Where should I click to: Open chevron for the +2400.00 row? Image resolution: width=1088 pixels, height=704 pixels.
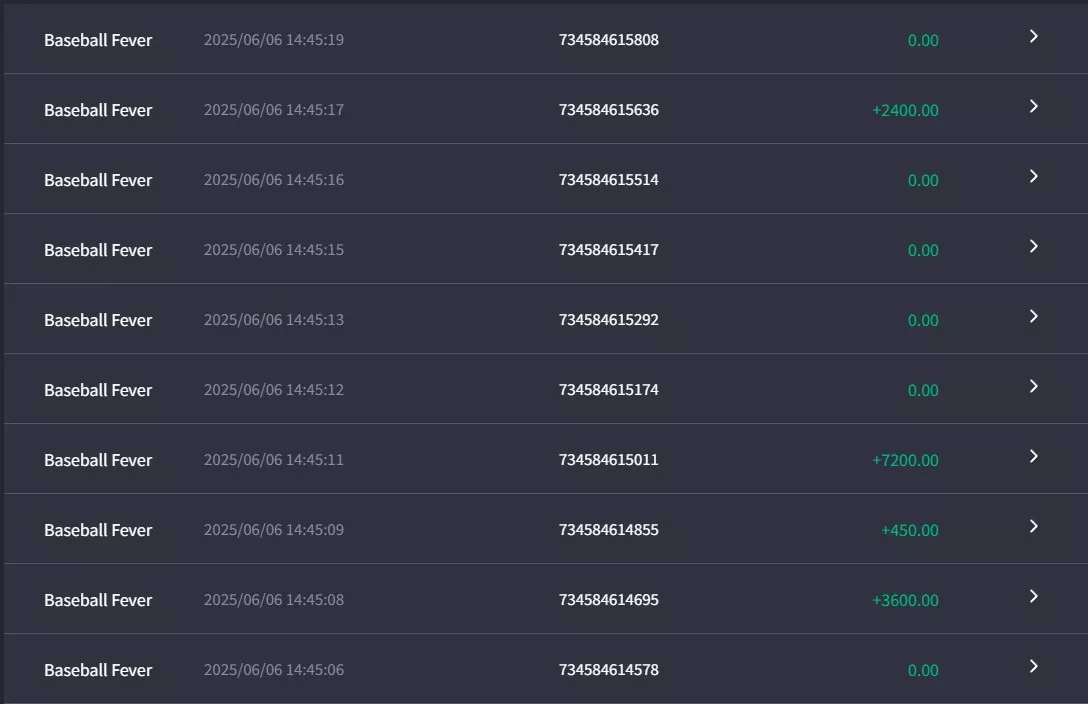(x=1033, y=106)
